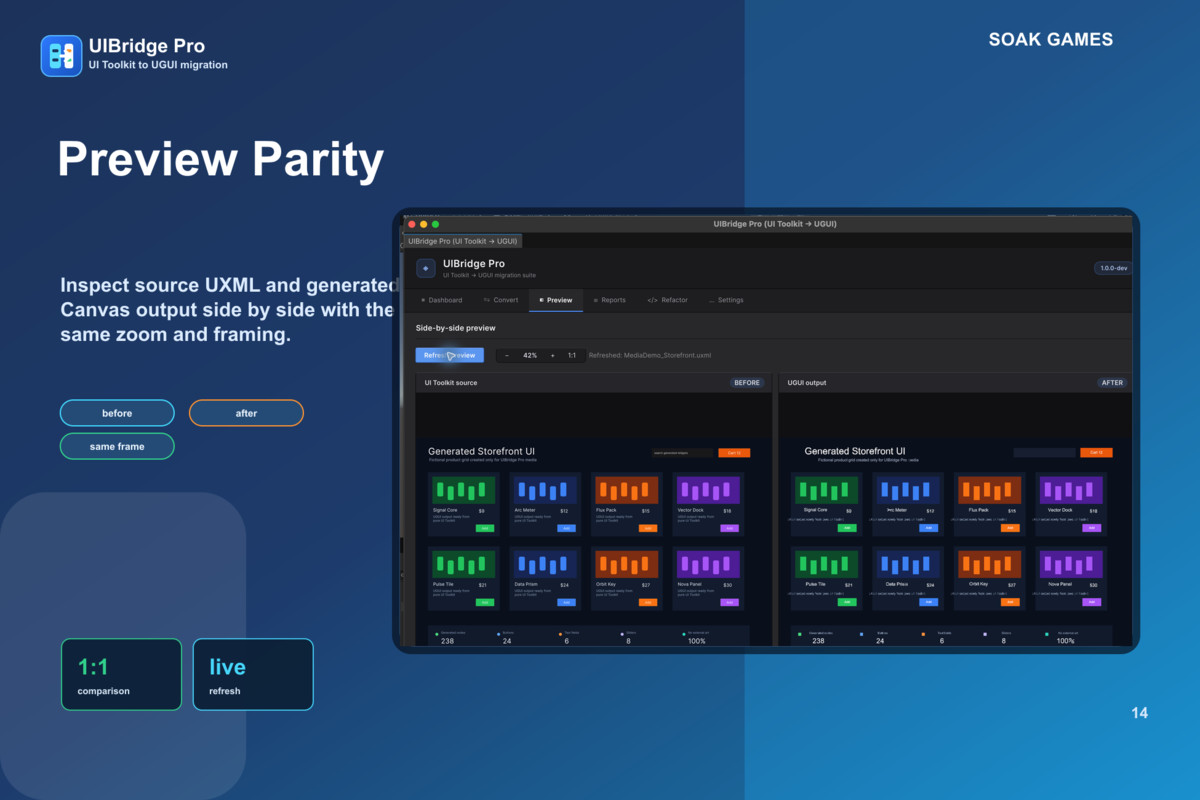
Task: Click the green Add button for Signal Core in the source panel
Action: (485, 528)
